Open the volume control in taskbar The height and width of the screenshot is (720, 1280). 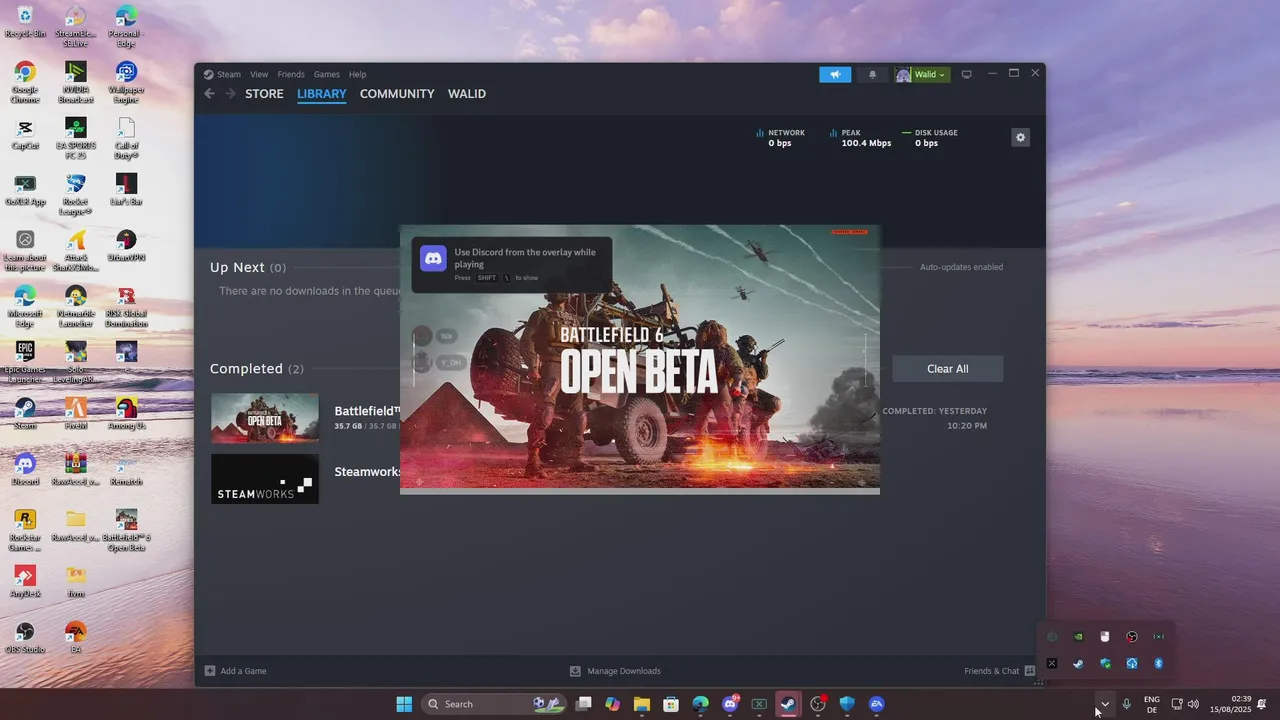tap(1193, 704)
